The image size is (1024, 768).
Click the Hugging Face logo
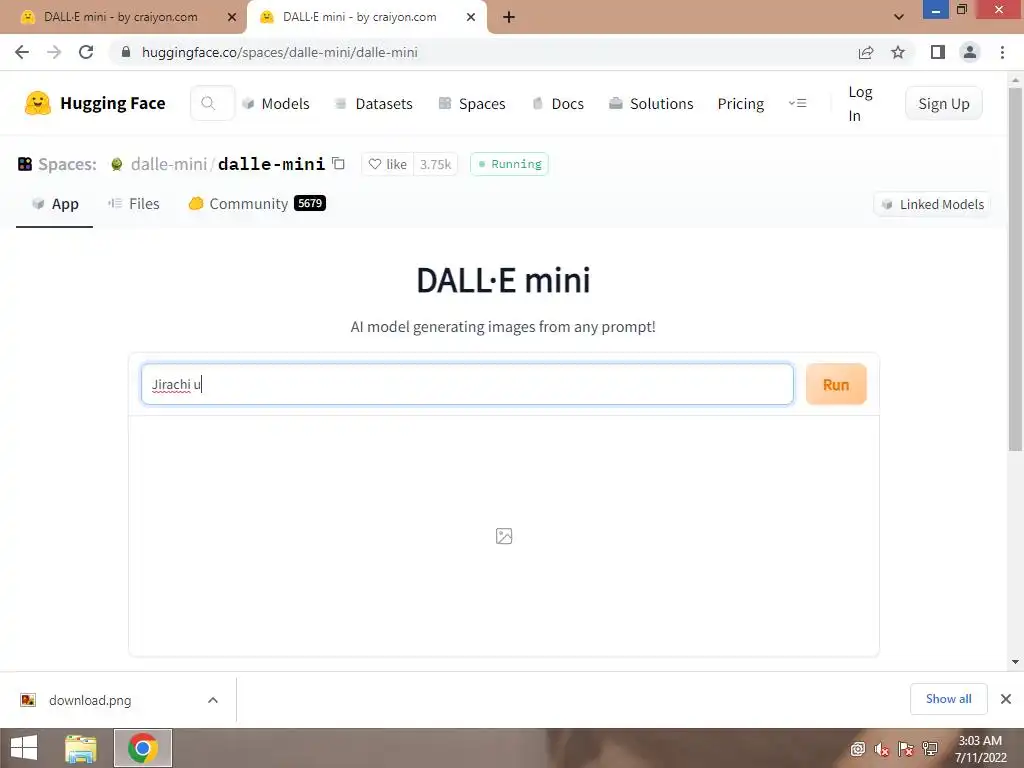[x=95, y=103]
